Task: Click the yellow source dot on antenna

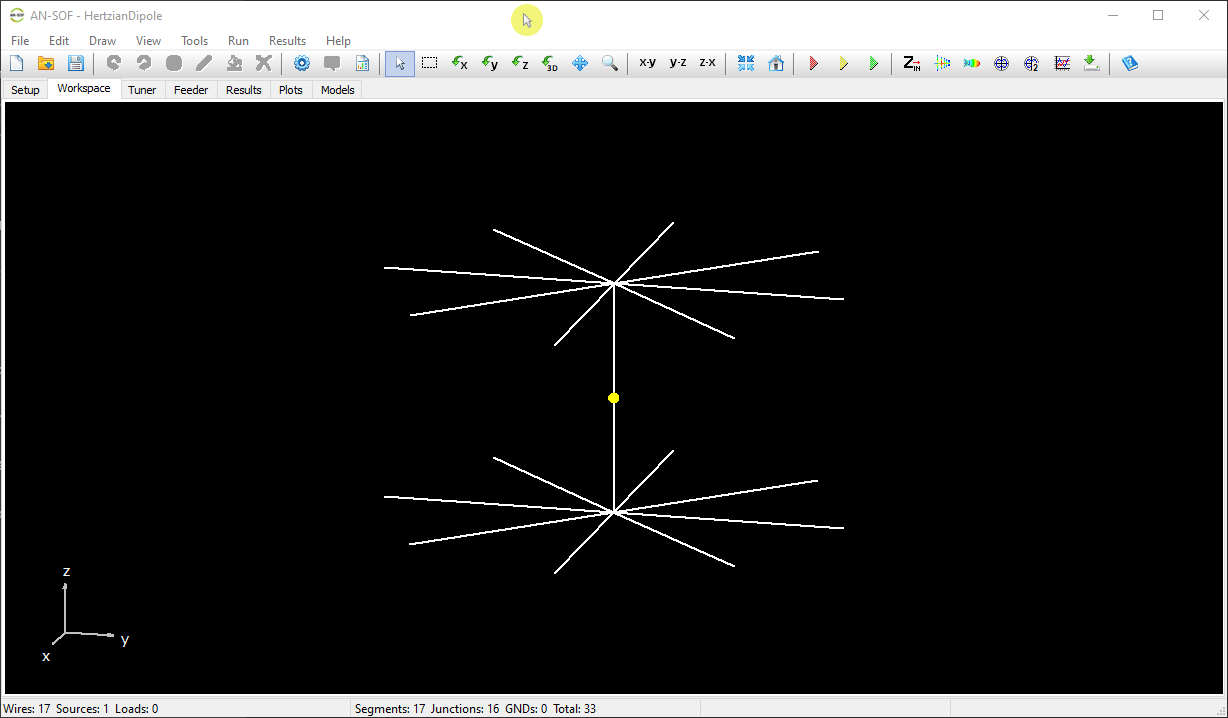Action: pyautogui.click(x=614, y=398)
